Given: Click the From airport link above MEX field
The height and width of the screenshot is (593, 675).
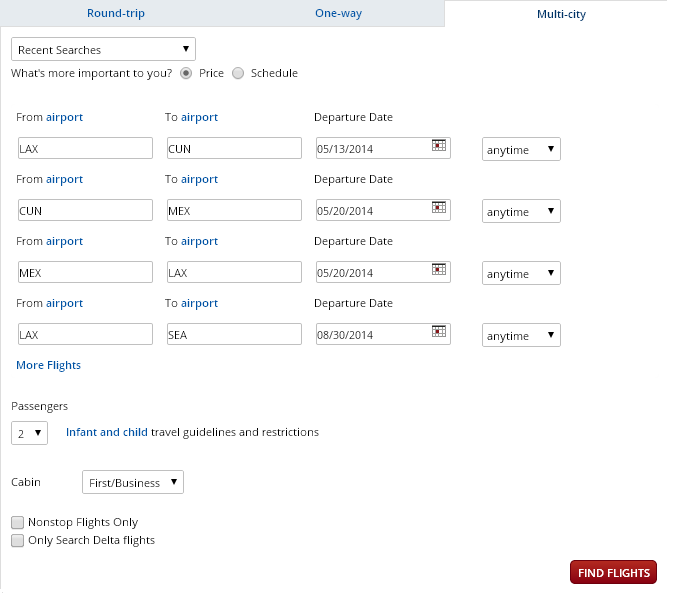Looking at the screenshot, I should (x=65, y=241).
